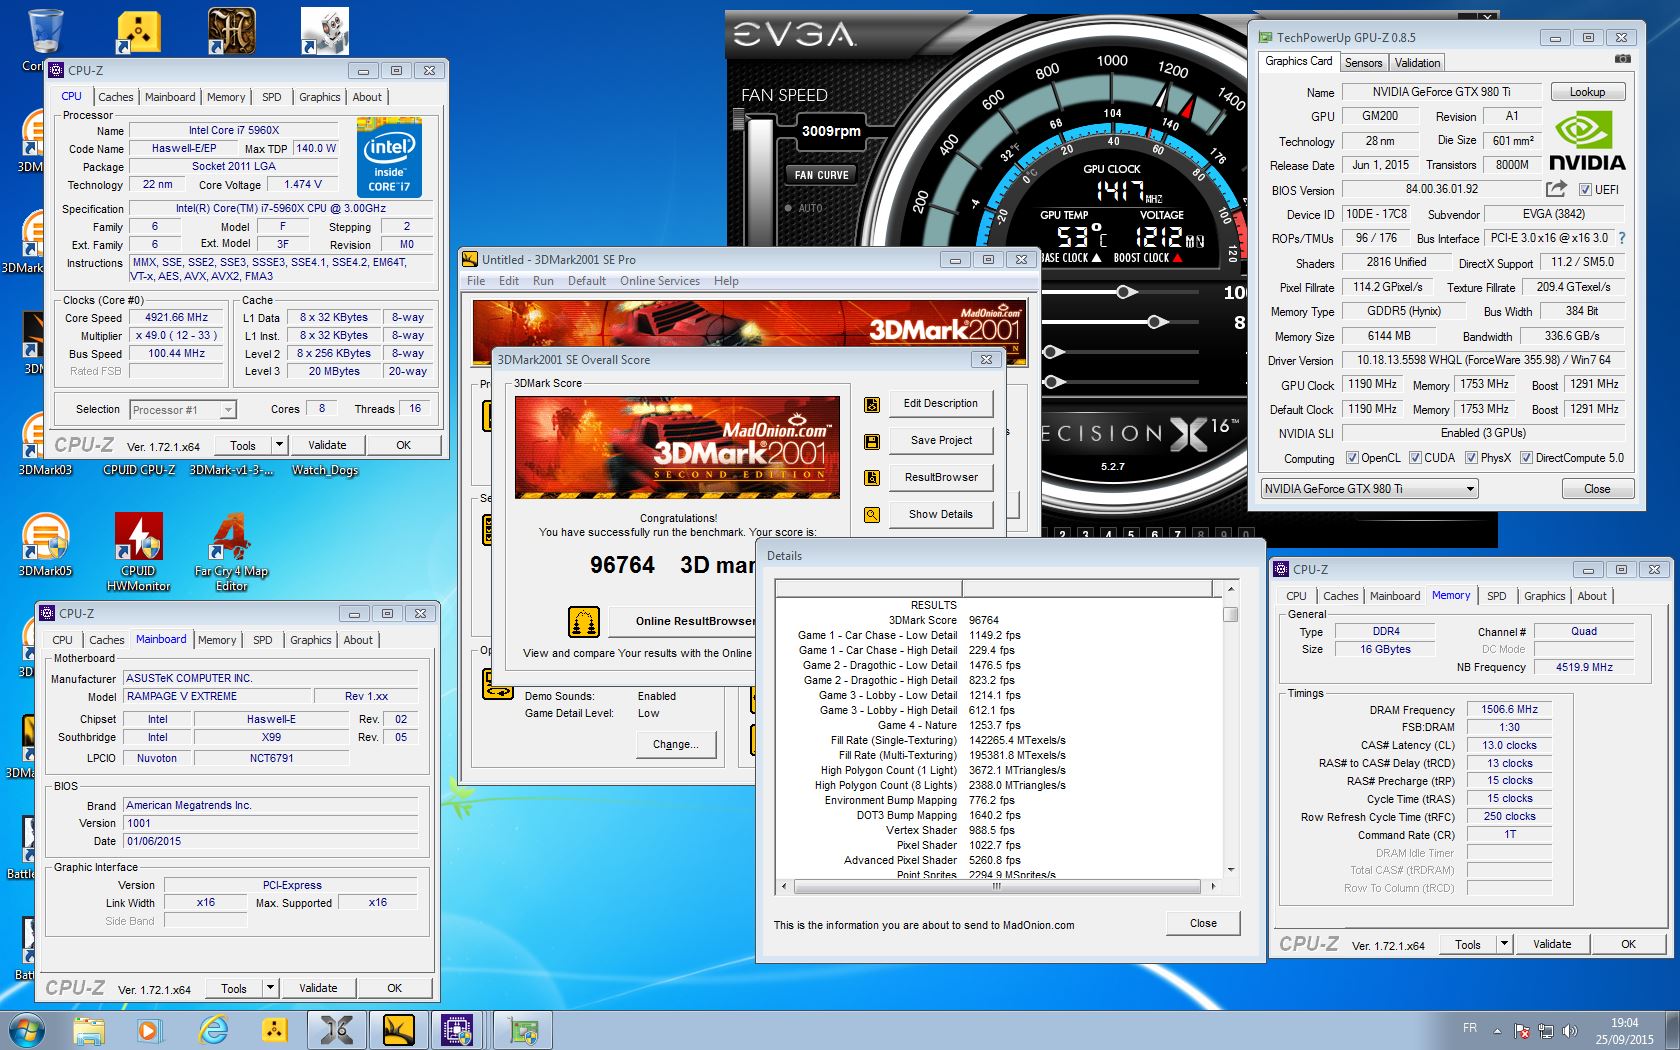Click the magnifier icon beside Show Details
The image size is (1680, 1050).
click(x=872, y=515)
